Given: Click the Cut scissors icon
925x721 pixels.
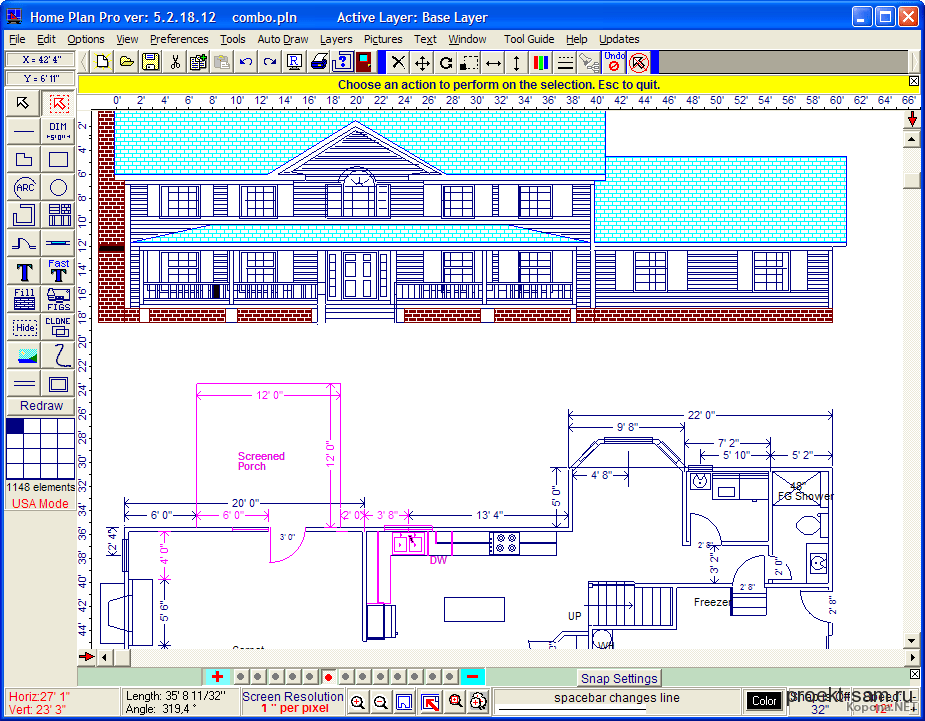Looking at the screenshot, I should point(175,62).
